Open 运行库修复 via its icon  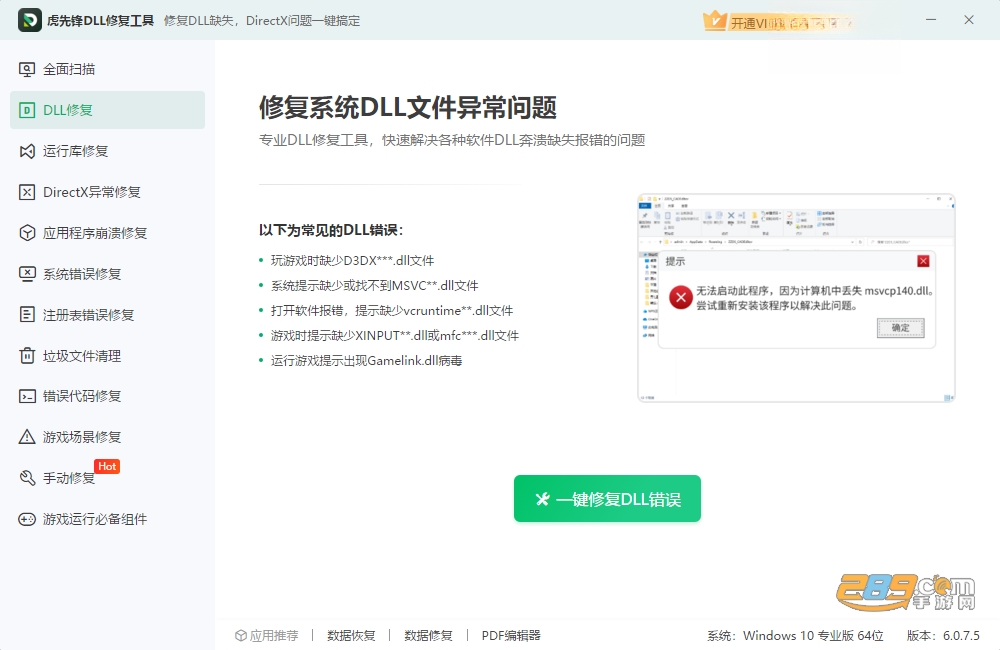click(27, 151)
